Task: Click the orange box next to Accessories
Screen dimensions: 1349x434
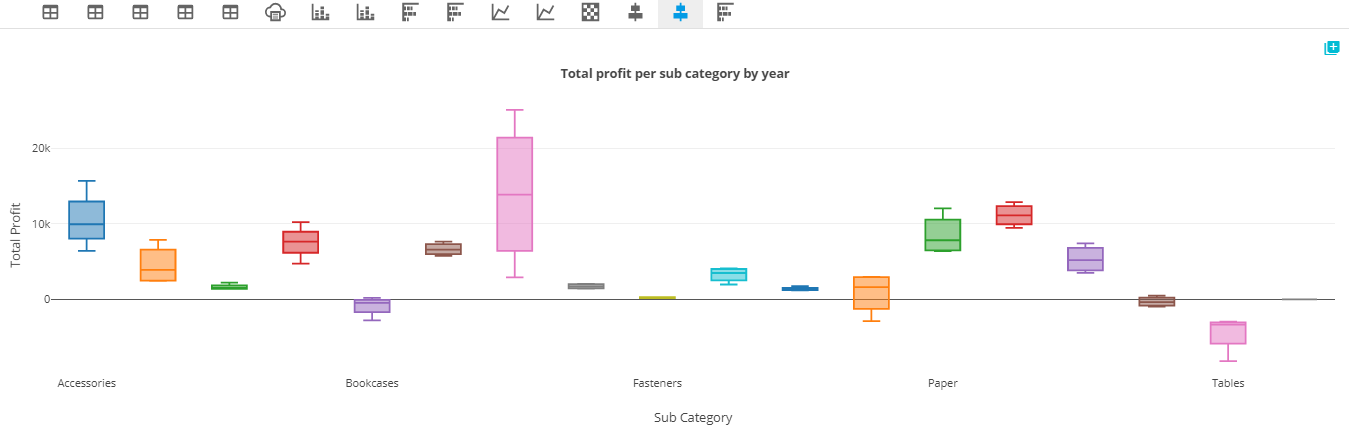Action: point(158,265)
